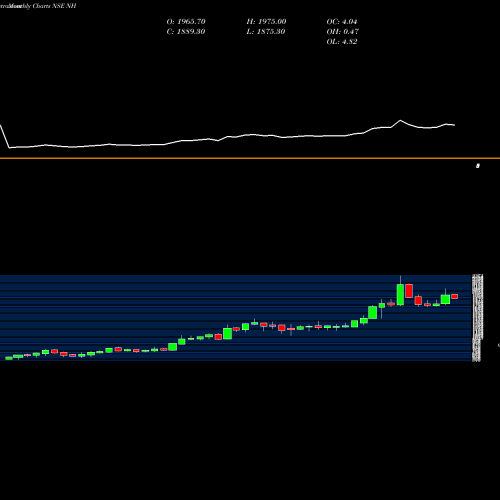Click the tallest green candlestick

point(400,294)
